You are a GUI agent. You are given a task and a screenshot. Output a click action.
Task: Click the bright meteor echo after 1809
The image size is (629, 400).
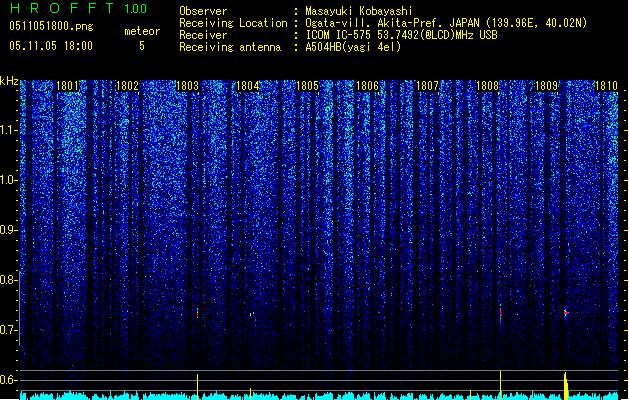[x=566, y=313]
